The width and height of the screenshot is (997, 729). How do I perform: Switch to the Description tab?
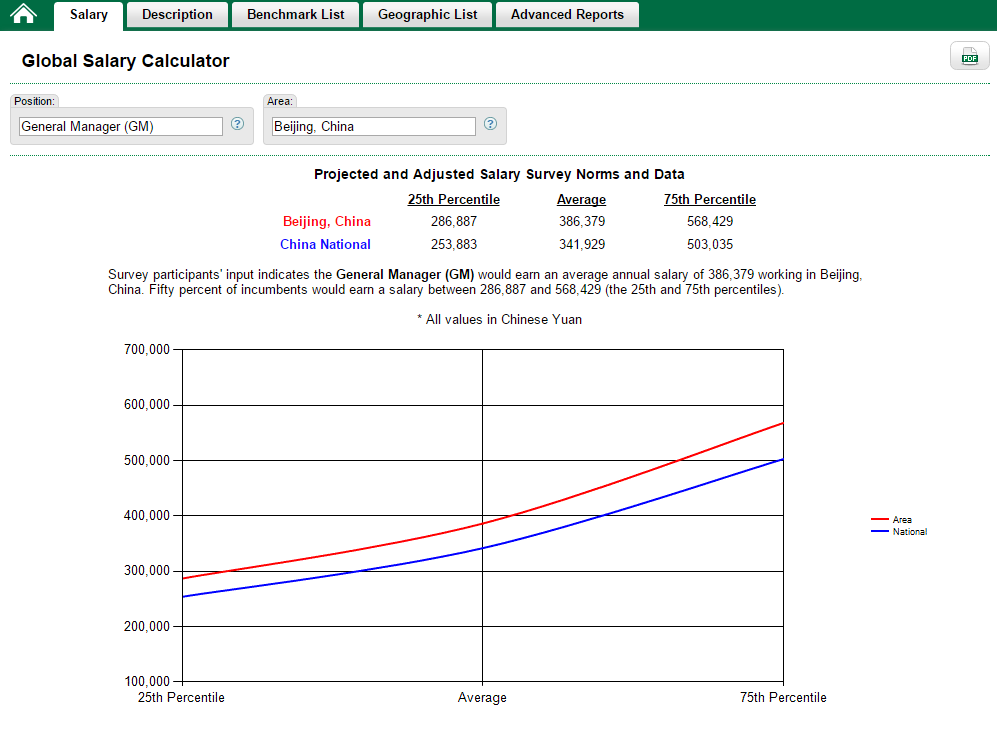[177, 15]
